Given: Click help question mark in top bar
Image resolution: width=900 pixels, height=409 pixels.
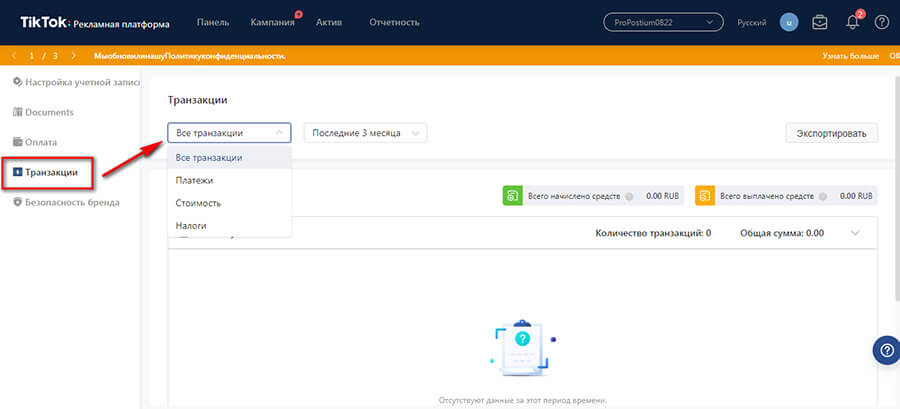Looking at the screenshot, I should click(x=881, y=22).
